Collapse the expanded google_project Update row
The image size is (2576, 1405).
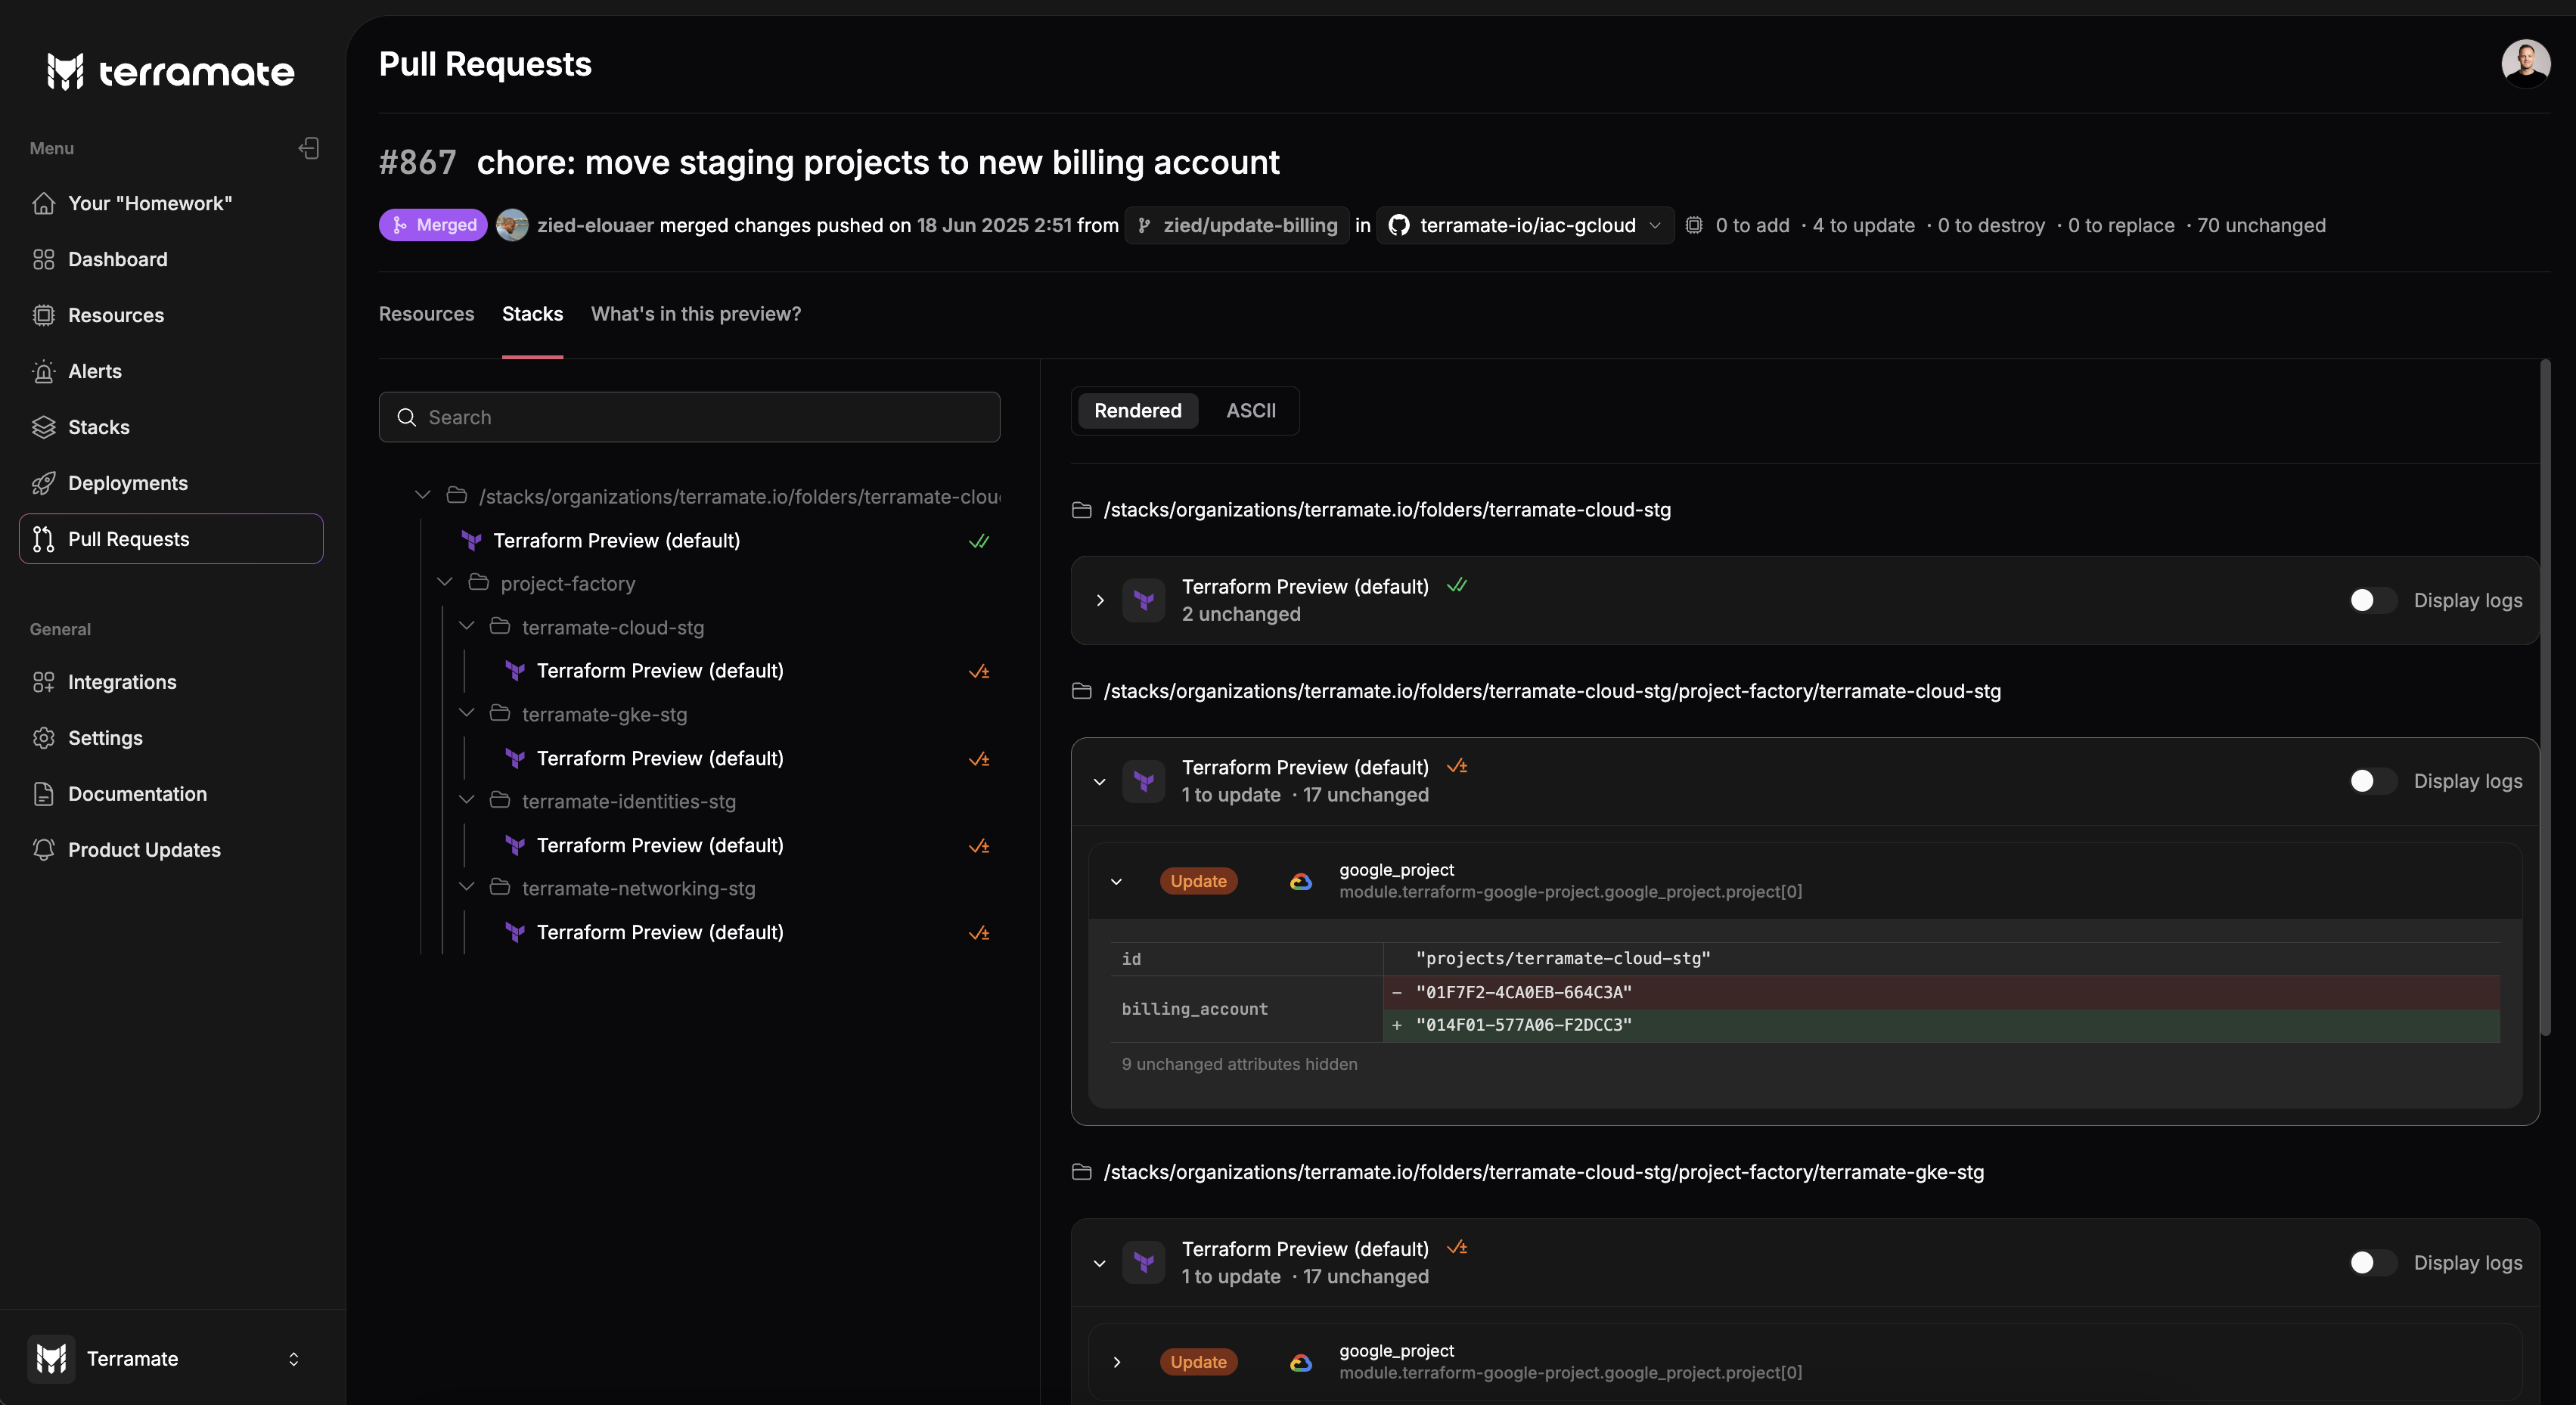1117,881
